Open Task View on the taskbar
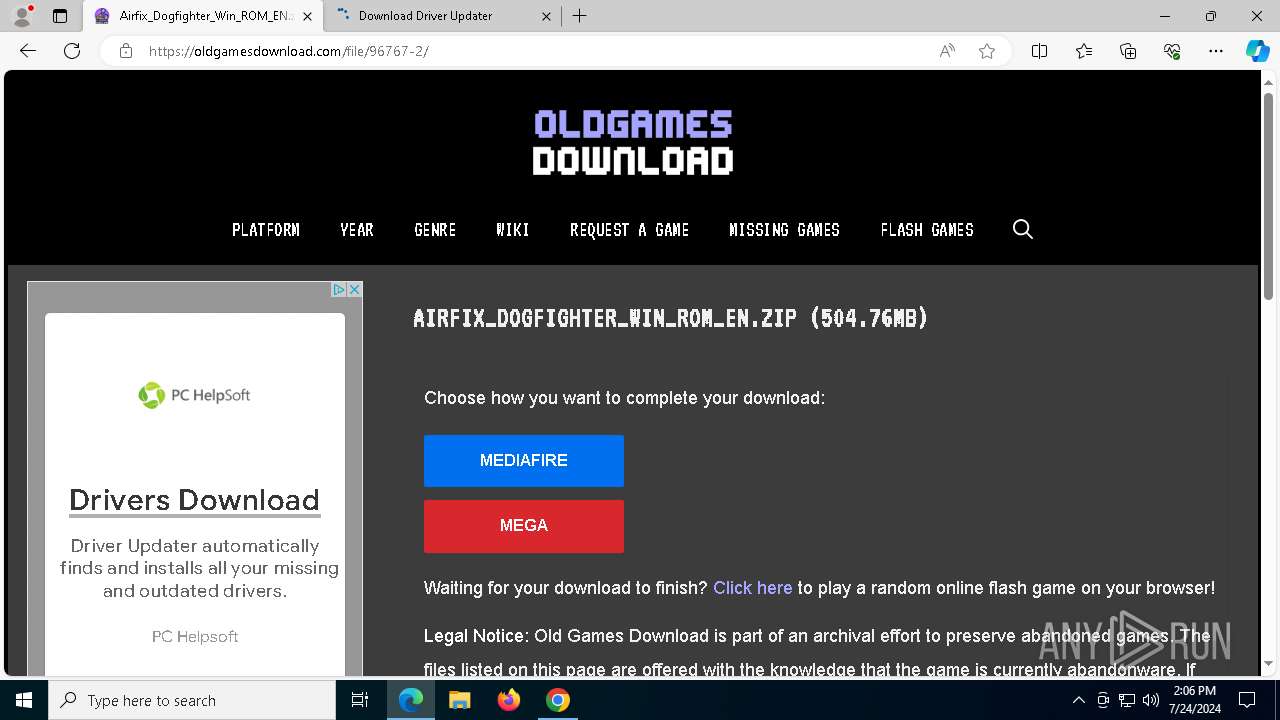1280x720 pixels. point(360,700)
